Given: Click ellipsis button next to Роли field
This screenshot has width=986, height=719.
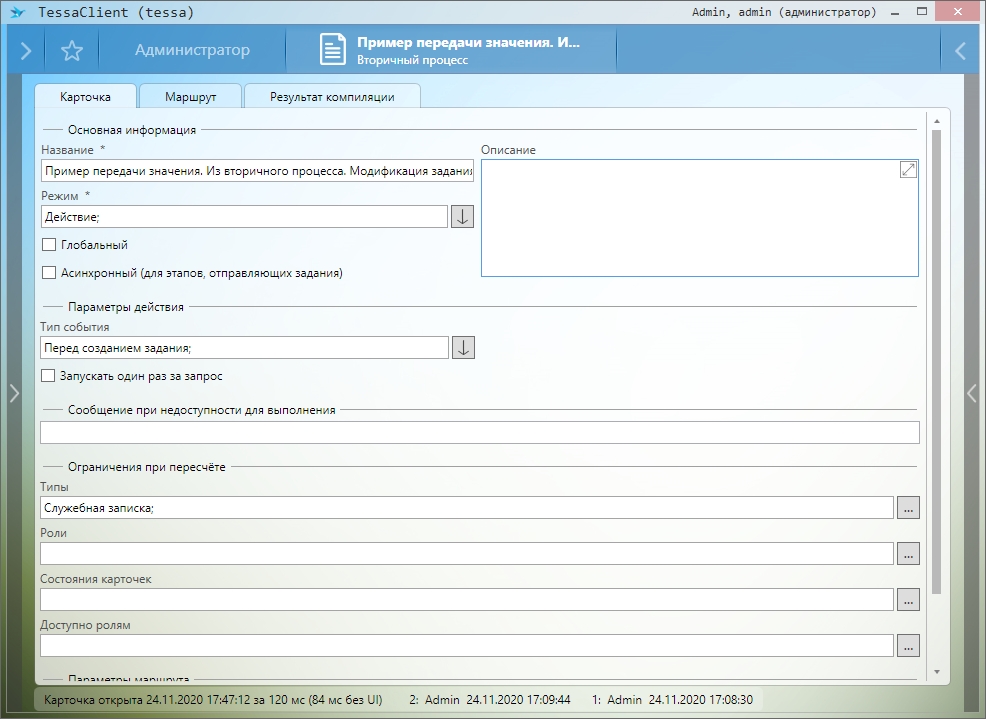Looking at the screenshot, I should pyautogui.click(x=907, y=554).
